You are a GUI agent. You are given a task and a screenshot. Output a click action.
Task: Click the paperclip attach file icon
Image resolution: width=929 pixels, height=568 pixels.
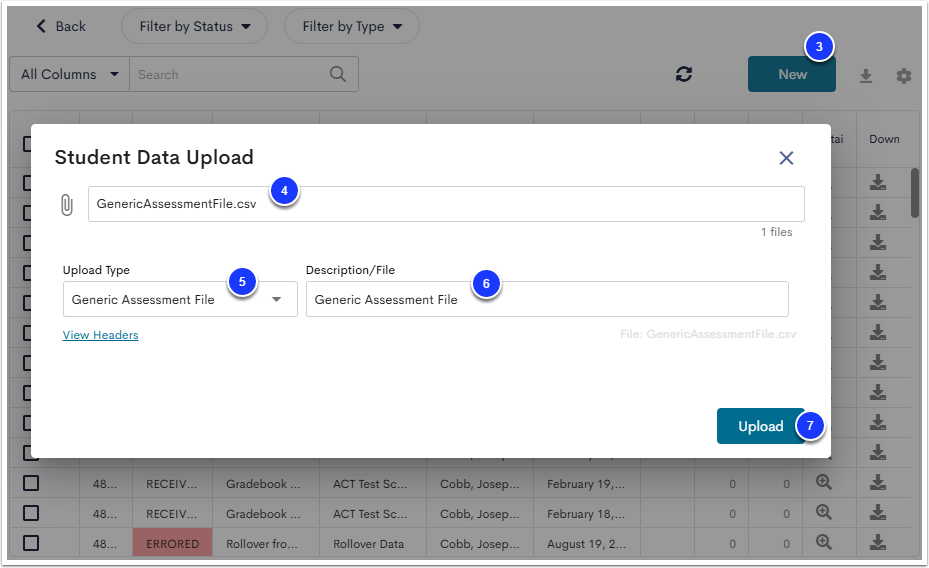coord(67,205)
